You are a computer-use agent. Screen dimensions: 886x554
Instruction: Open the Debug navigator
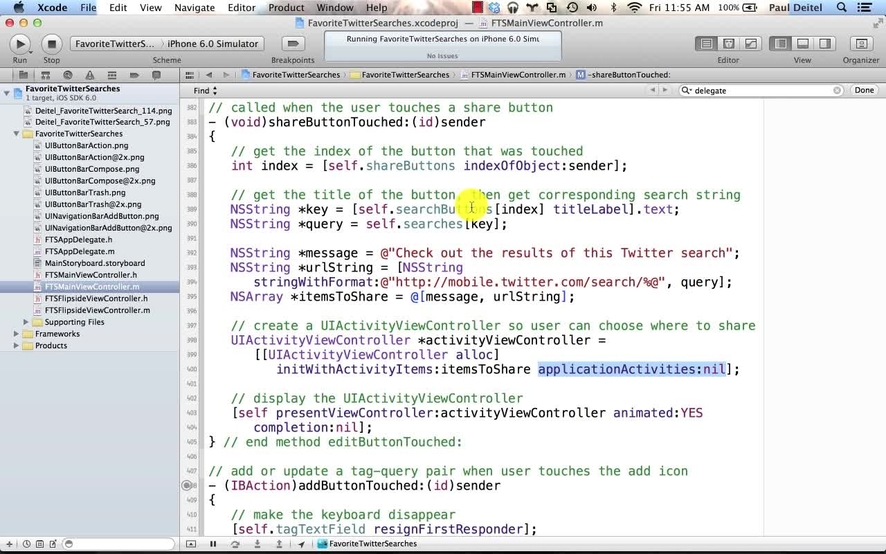click(x=112, y=75)
